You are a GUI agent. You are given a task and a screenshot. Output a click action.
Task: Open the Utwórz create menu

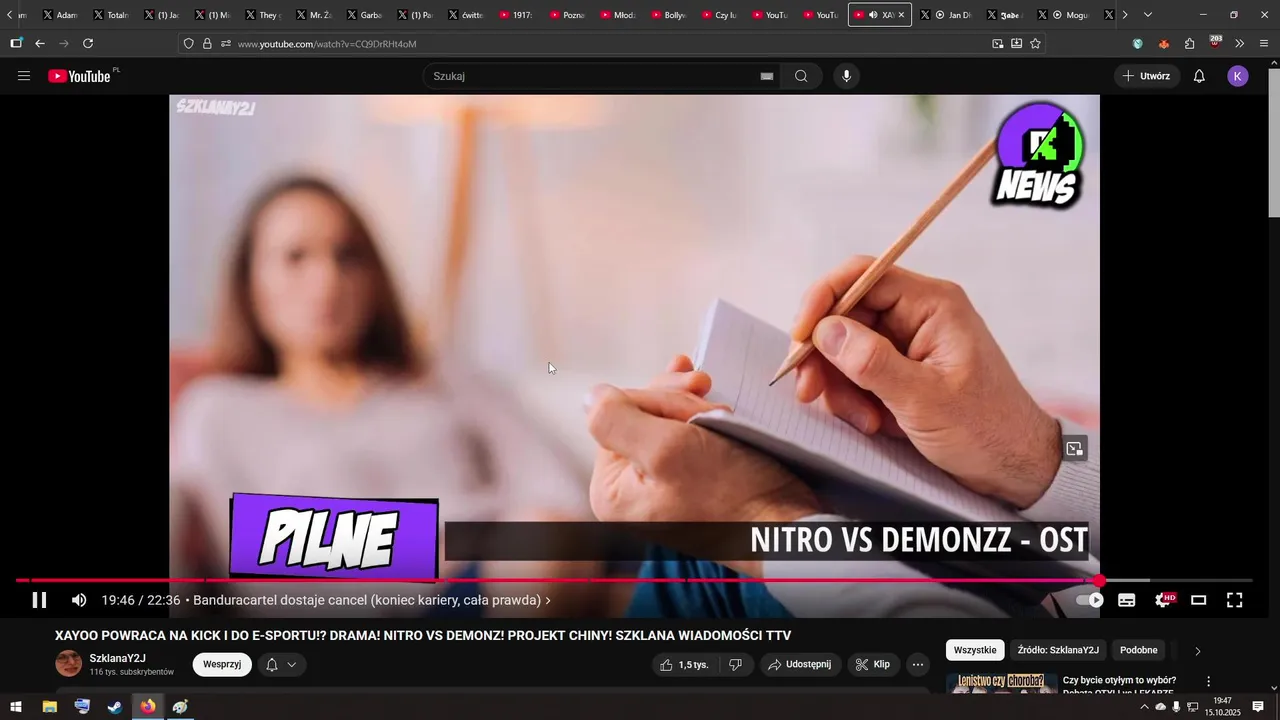pyautogui.click(x=1147, y=76)
